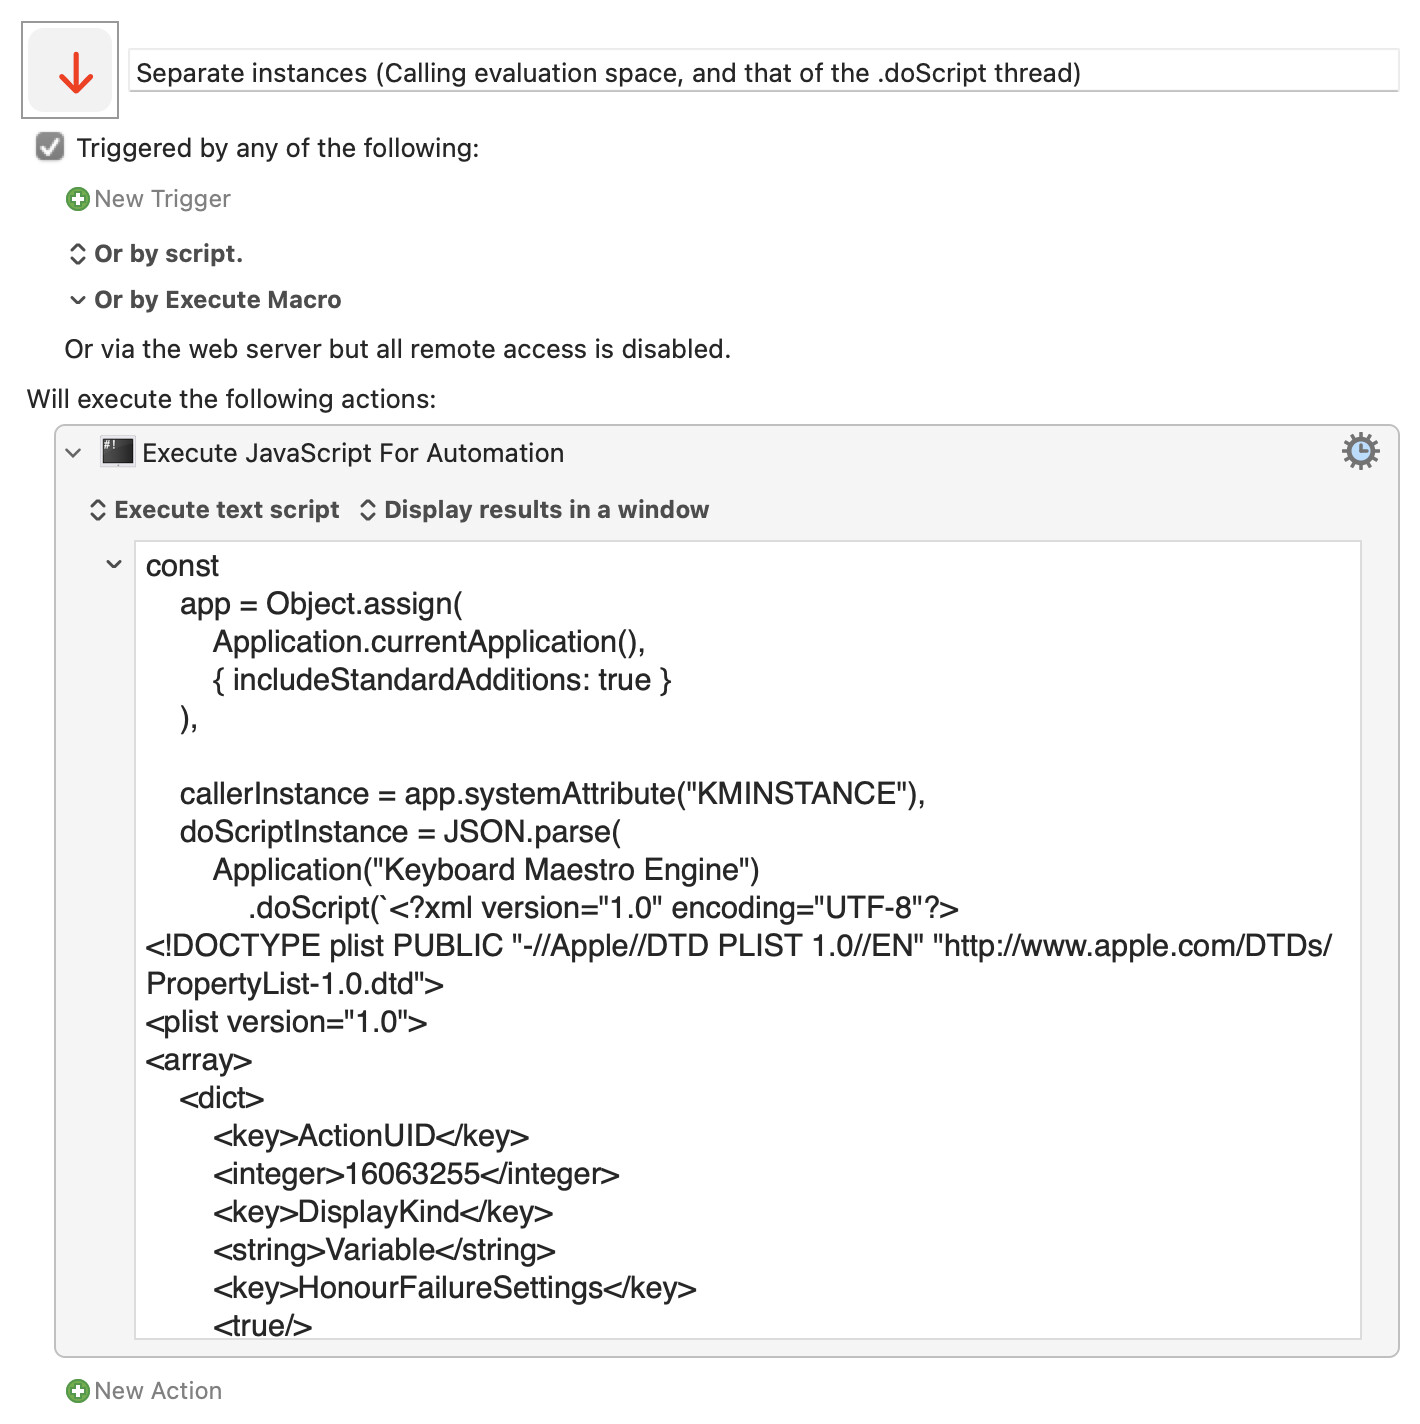The image size is (1420, 1424).
Task: Click the ActionUID key line in the script
Action: [x=371, y=1136]
